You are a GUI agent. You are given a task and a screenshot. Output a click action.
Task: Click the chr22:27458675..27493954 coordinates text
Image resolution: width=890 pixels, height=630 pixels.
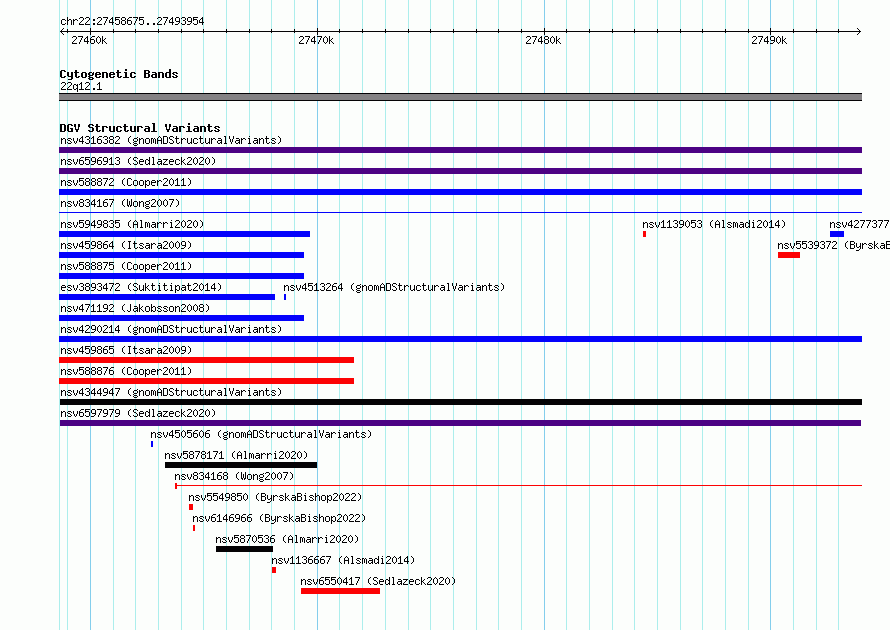pos(132,21)
